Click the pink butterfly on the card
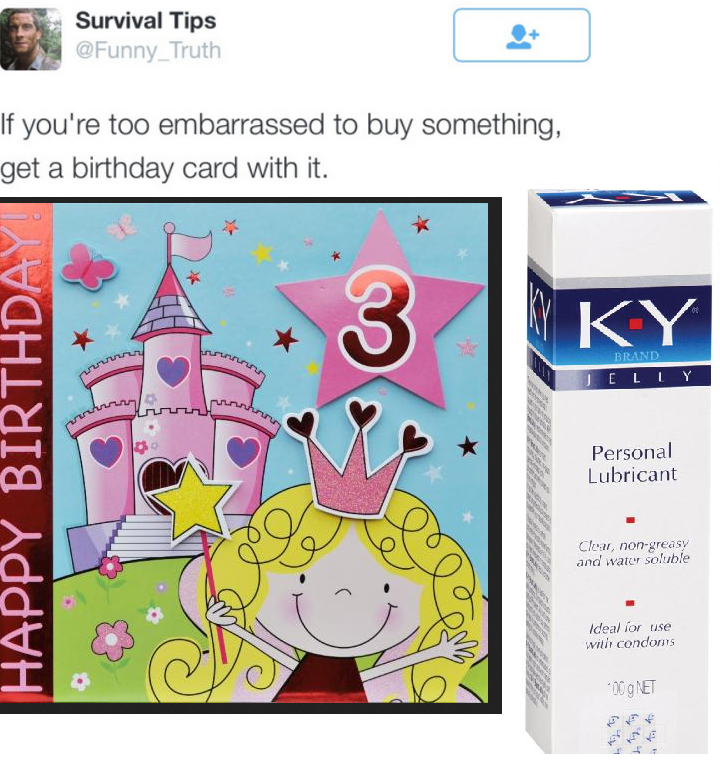The width and height of the screenshot is (720, 774). click(x=87, y=267)
